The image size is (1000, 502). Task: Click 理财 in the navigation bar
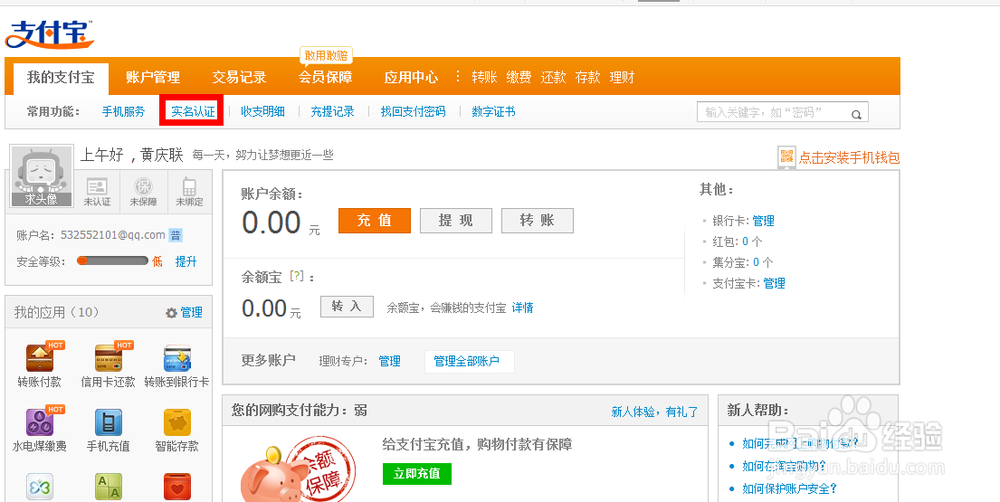622,78
